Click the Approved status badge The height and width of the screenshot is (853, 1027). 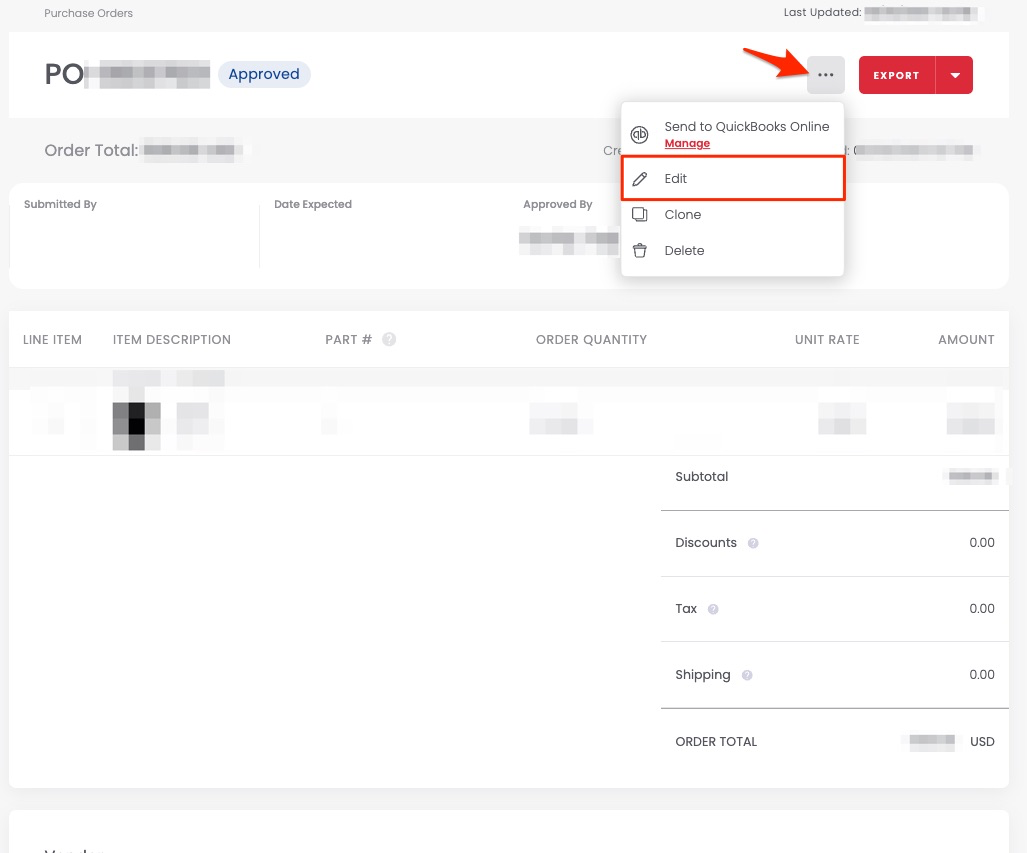point(264,75)
